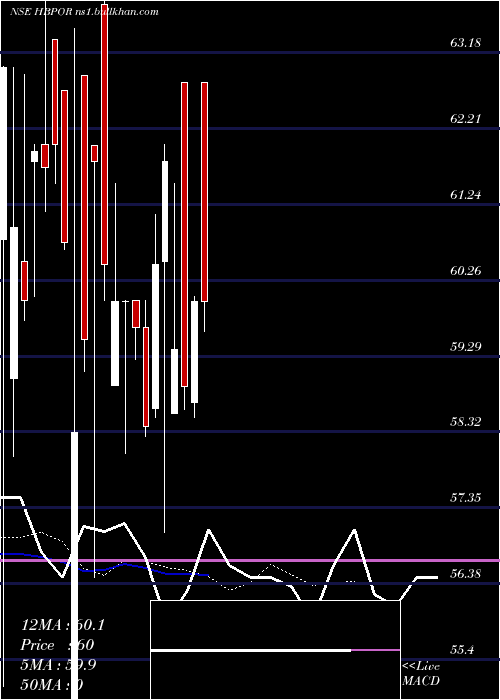
Task: Click the Live MACD label
Action: pos(421,674)
